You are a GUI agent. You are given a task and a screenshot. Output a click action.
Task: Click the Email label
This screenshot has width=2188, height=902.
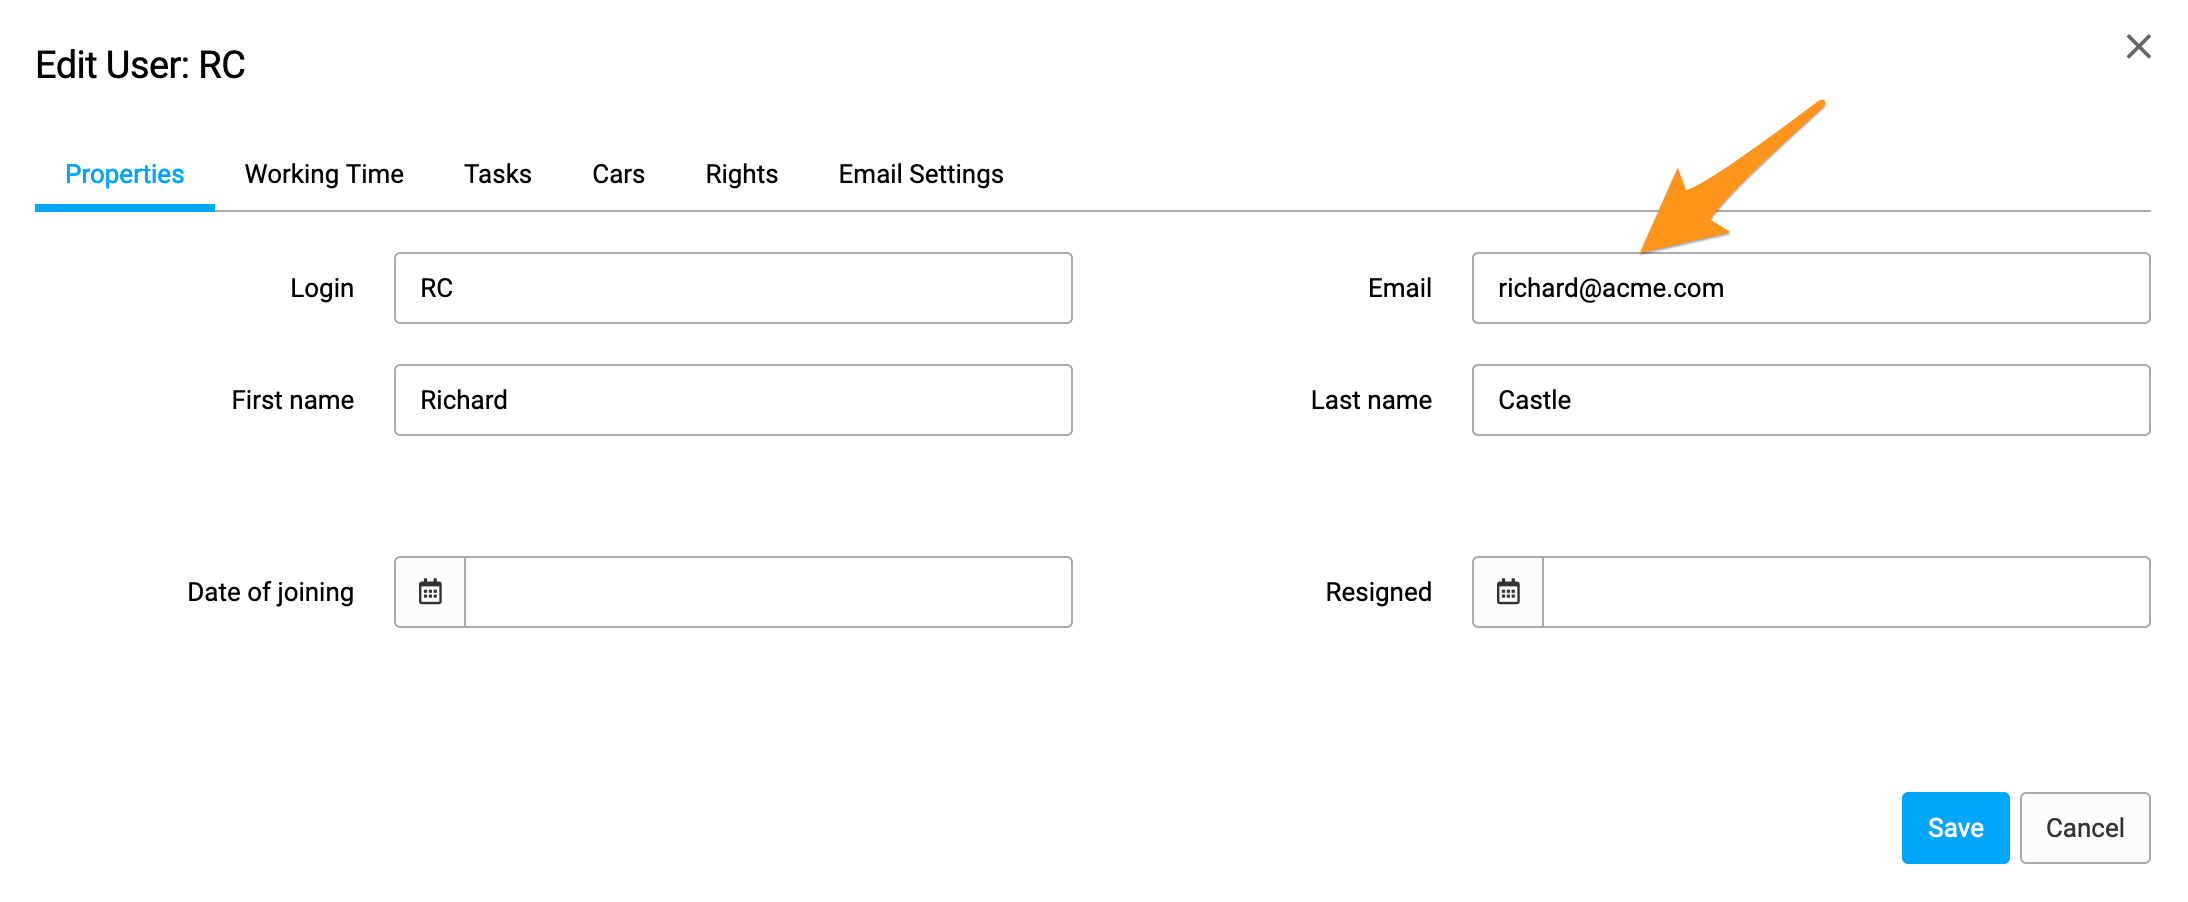(x=1400, y=288)
